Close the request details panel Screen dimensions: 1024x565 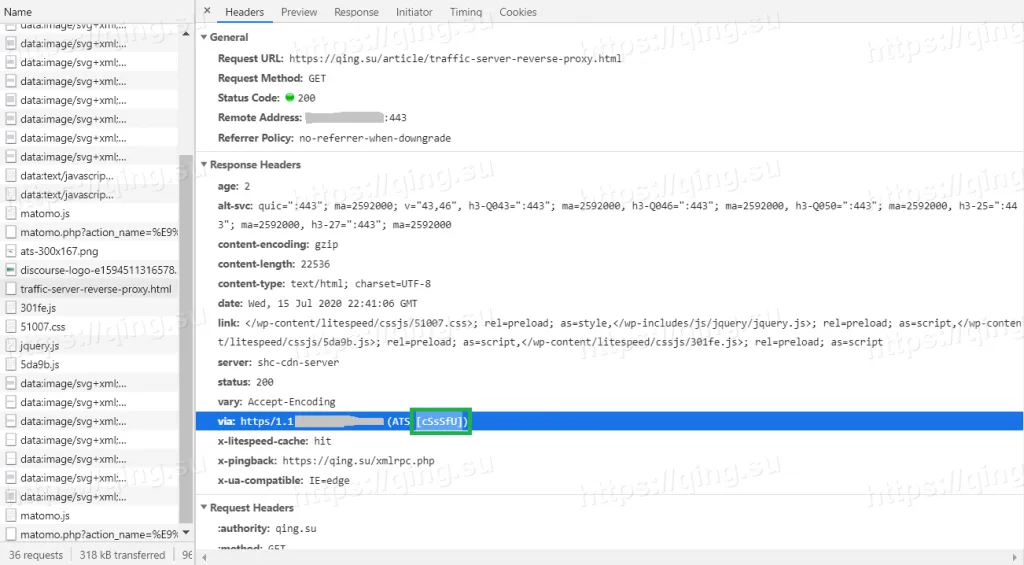[x=207, y=12]
